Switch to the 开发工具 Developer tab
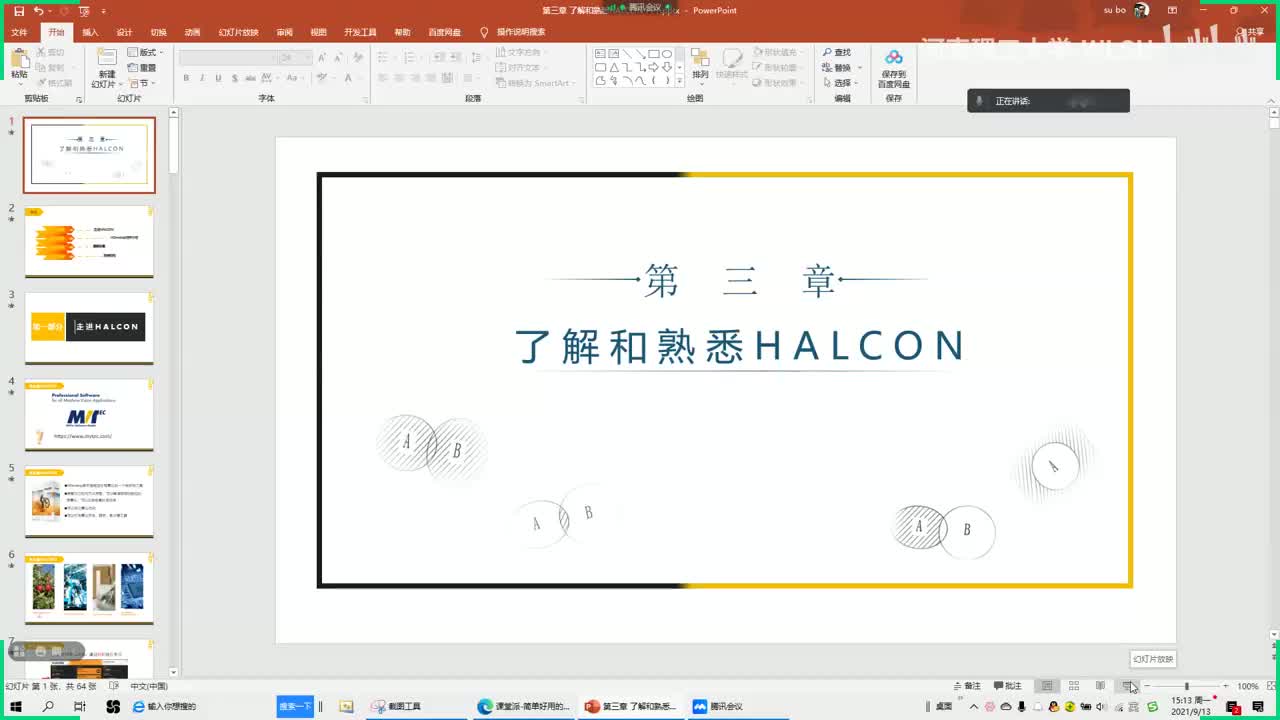This screenshot has width=1280, height=720. tap(360, 32)
